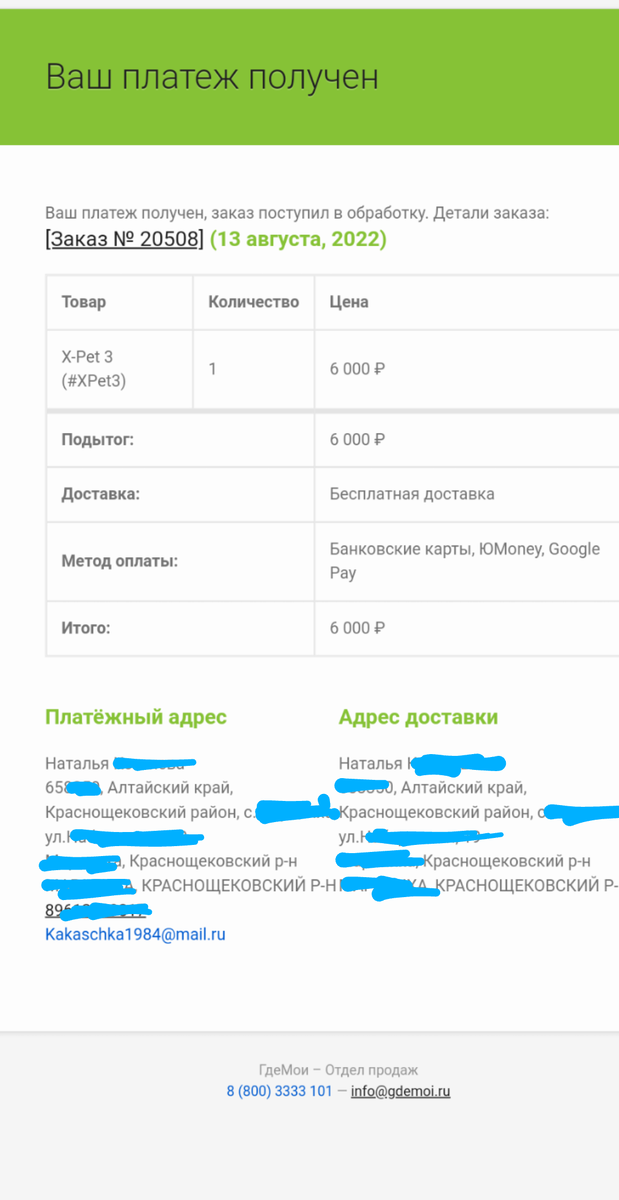Image resolution: width=619 pixels, height=1200 pixels.
Task: Click the Бесплатная доставка delivery value
Action: pos(412,494)
